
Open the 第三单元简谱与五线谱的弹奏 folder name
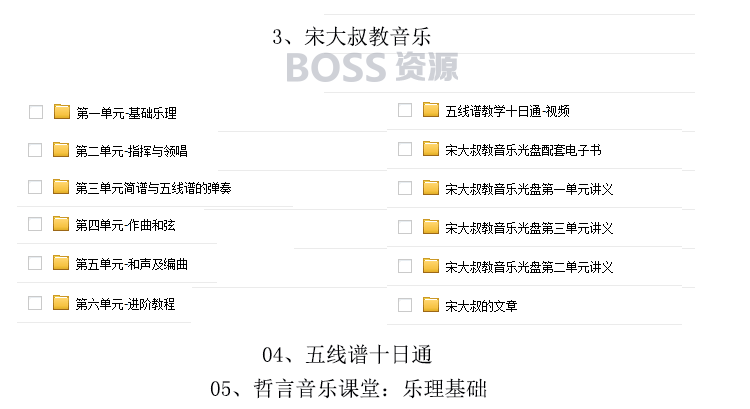(x=154, y=188)
